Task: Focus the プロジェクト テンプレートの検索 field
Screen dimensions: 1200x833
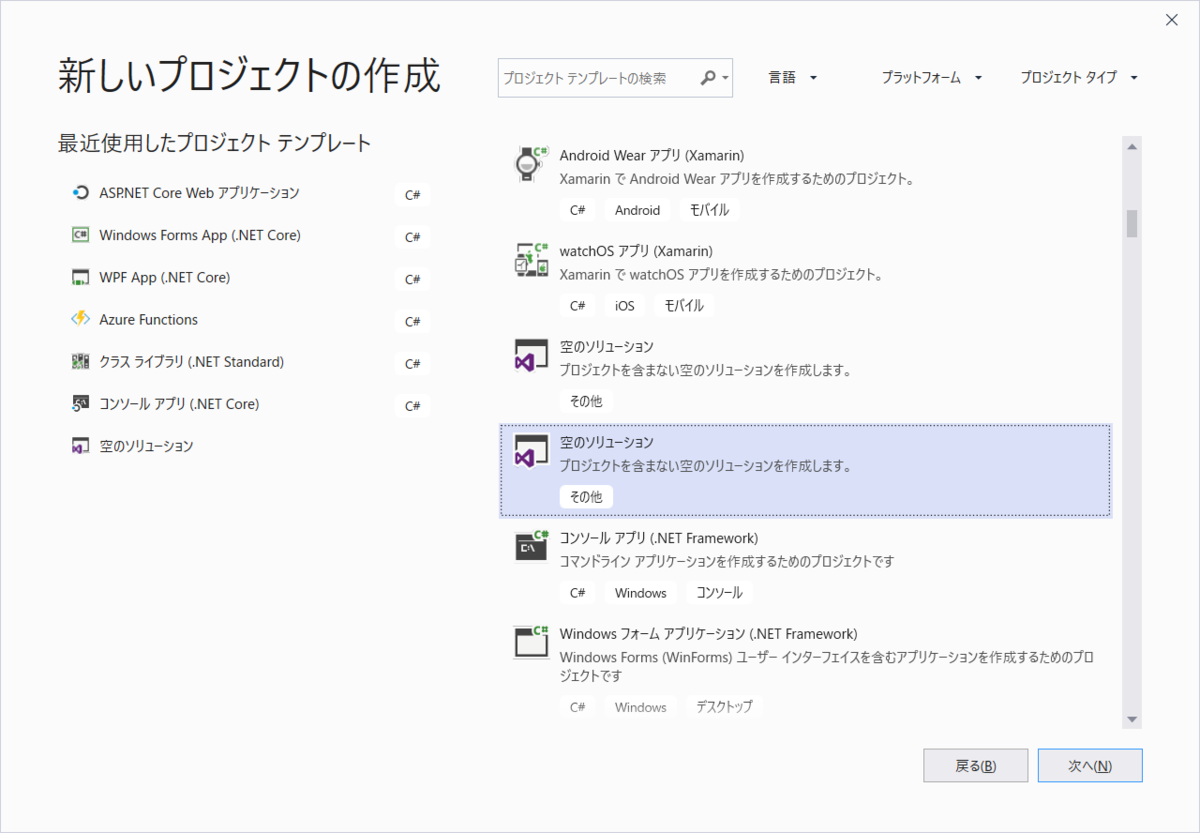Action: pos(615,77)
